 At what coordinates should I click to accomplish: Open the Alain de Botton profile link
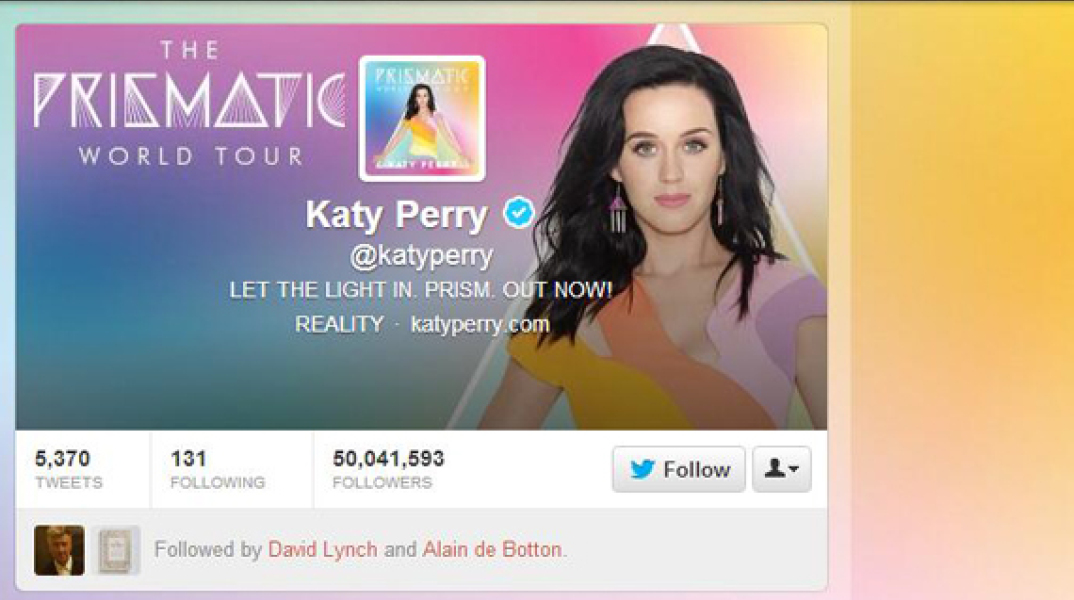click(x=492, y=549)
